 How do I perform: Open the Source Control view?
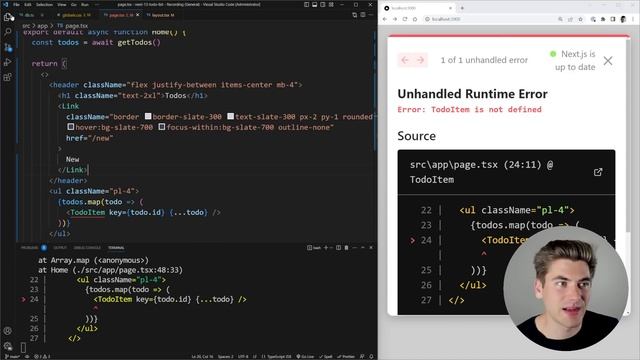[8, 47]
